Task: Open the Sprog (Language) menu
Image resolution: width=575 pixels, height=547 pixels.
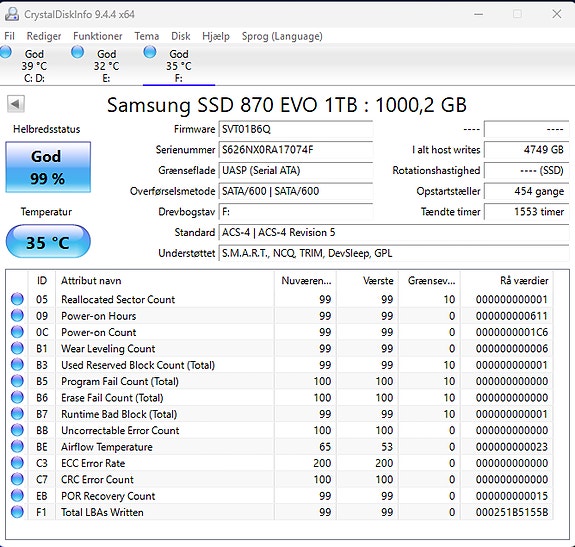Action: click(282, 36)
